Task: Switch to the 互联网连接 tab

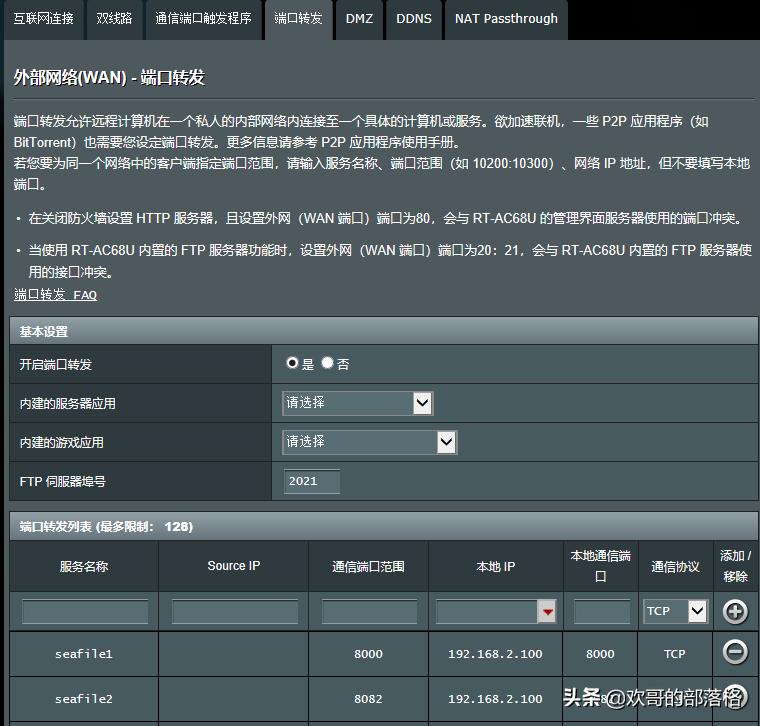Action: point(44,19)
